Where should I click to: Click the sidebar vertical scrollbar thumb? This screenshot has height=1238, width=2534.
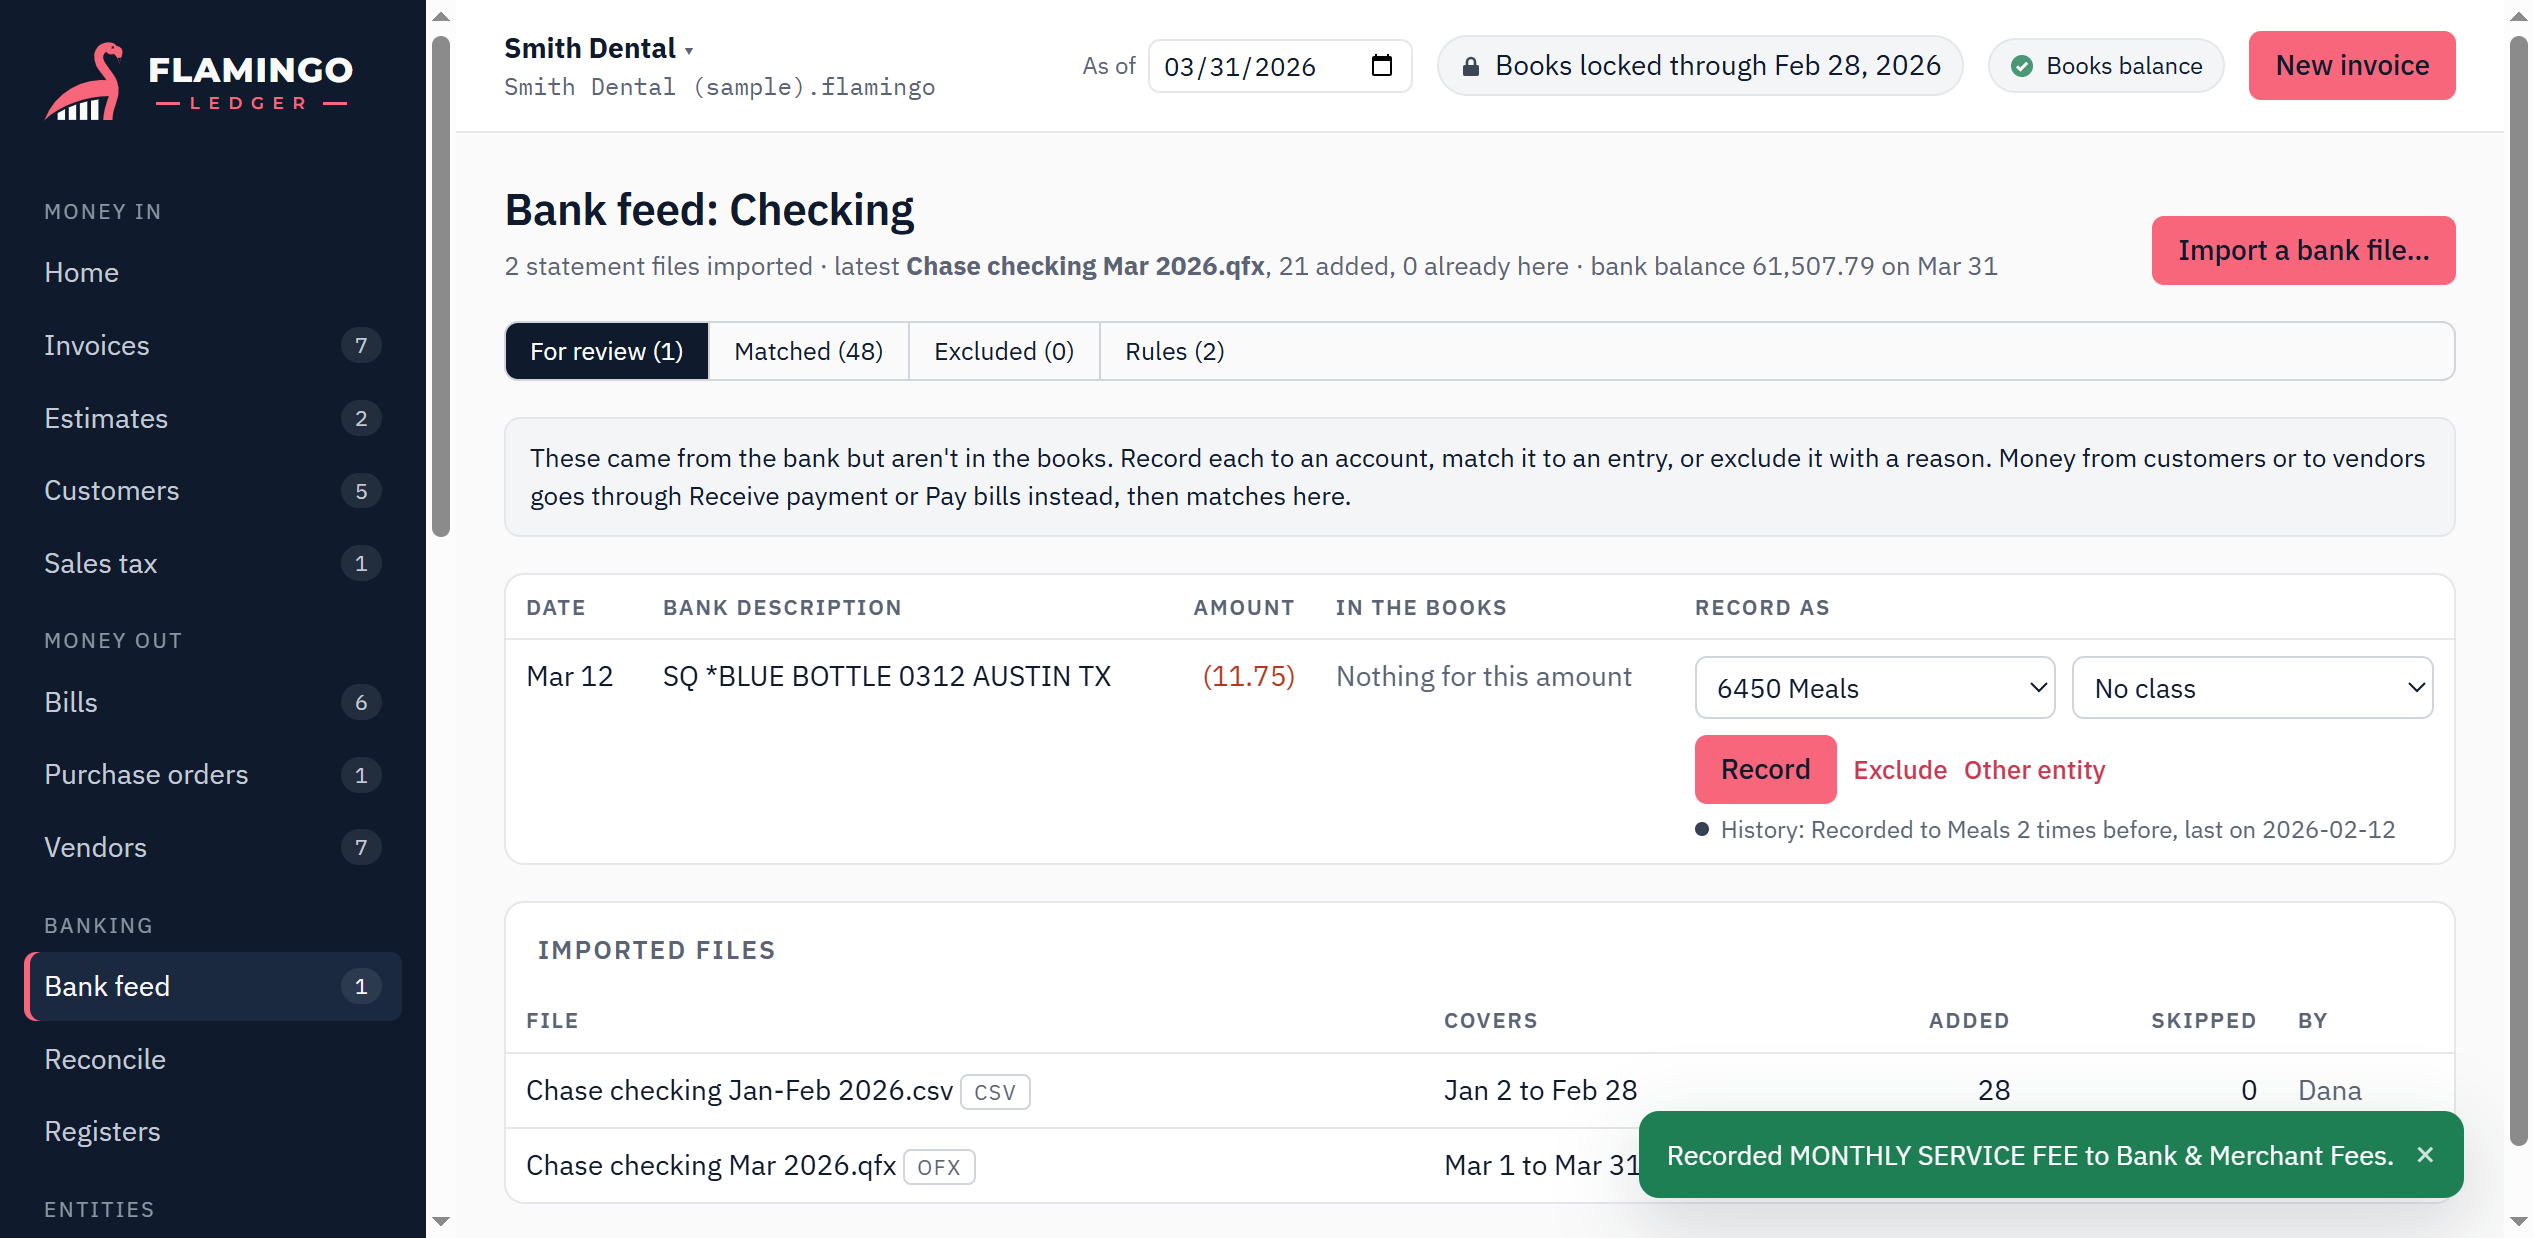pyautogui.click(x=441, y=286)
